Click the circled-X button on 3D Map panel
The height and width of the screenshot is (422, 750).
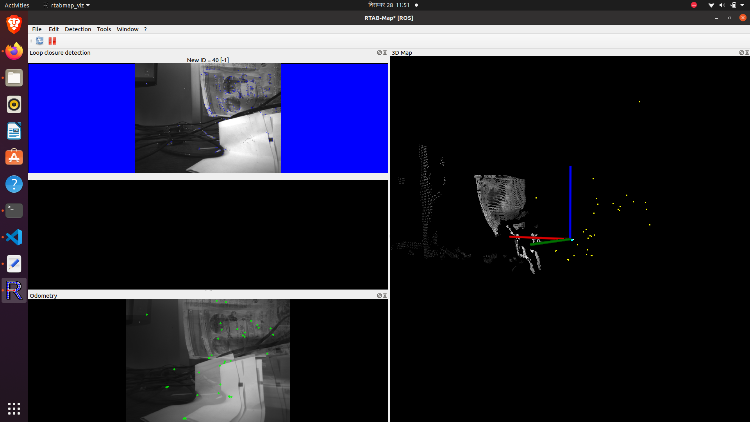tap(741, 52)
